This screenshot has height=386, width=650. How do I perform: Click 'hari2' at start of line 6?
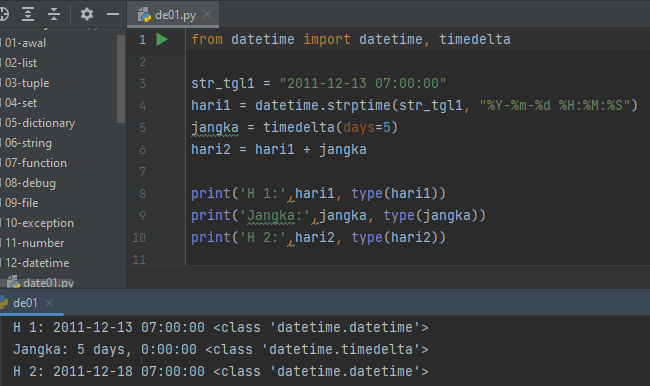point(211,150)
